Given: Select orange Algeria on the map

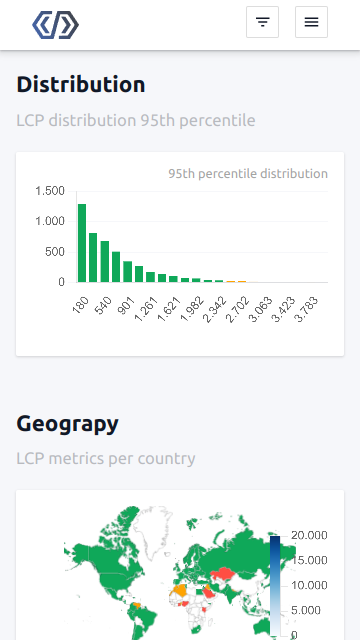Looking at the screenshot, I should tap(180, 590).
